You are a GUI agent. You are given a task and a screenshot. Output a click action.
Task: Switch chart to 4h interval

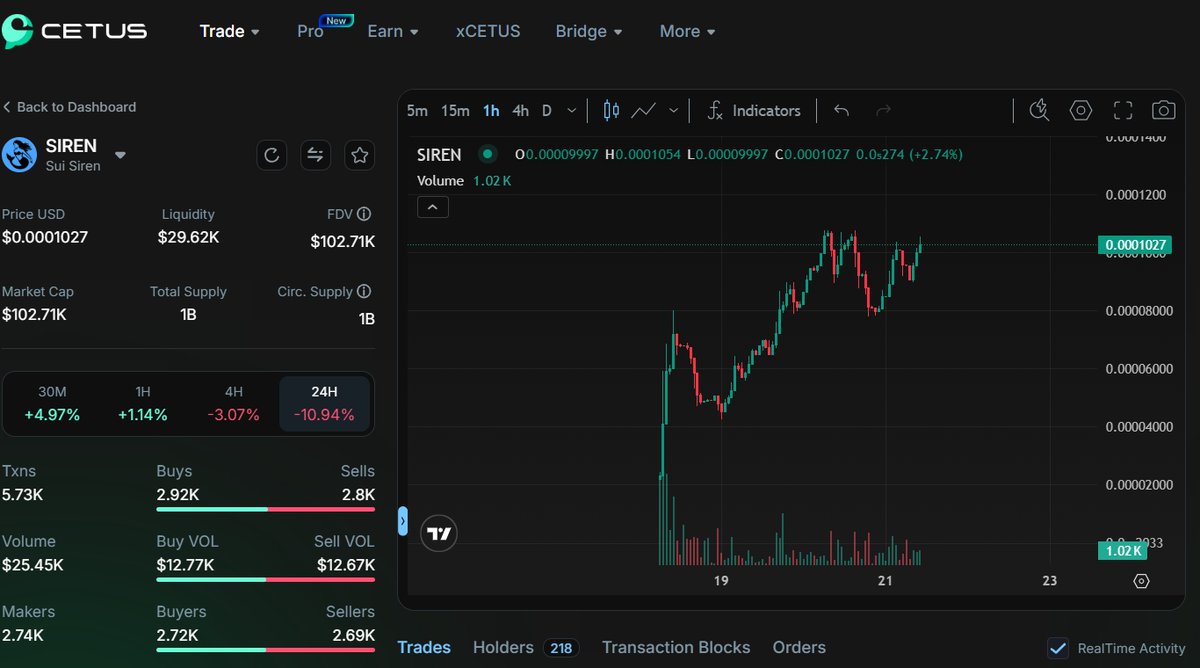(x=520, y=111)
